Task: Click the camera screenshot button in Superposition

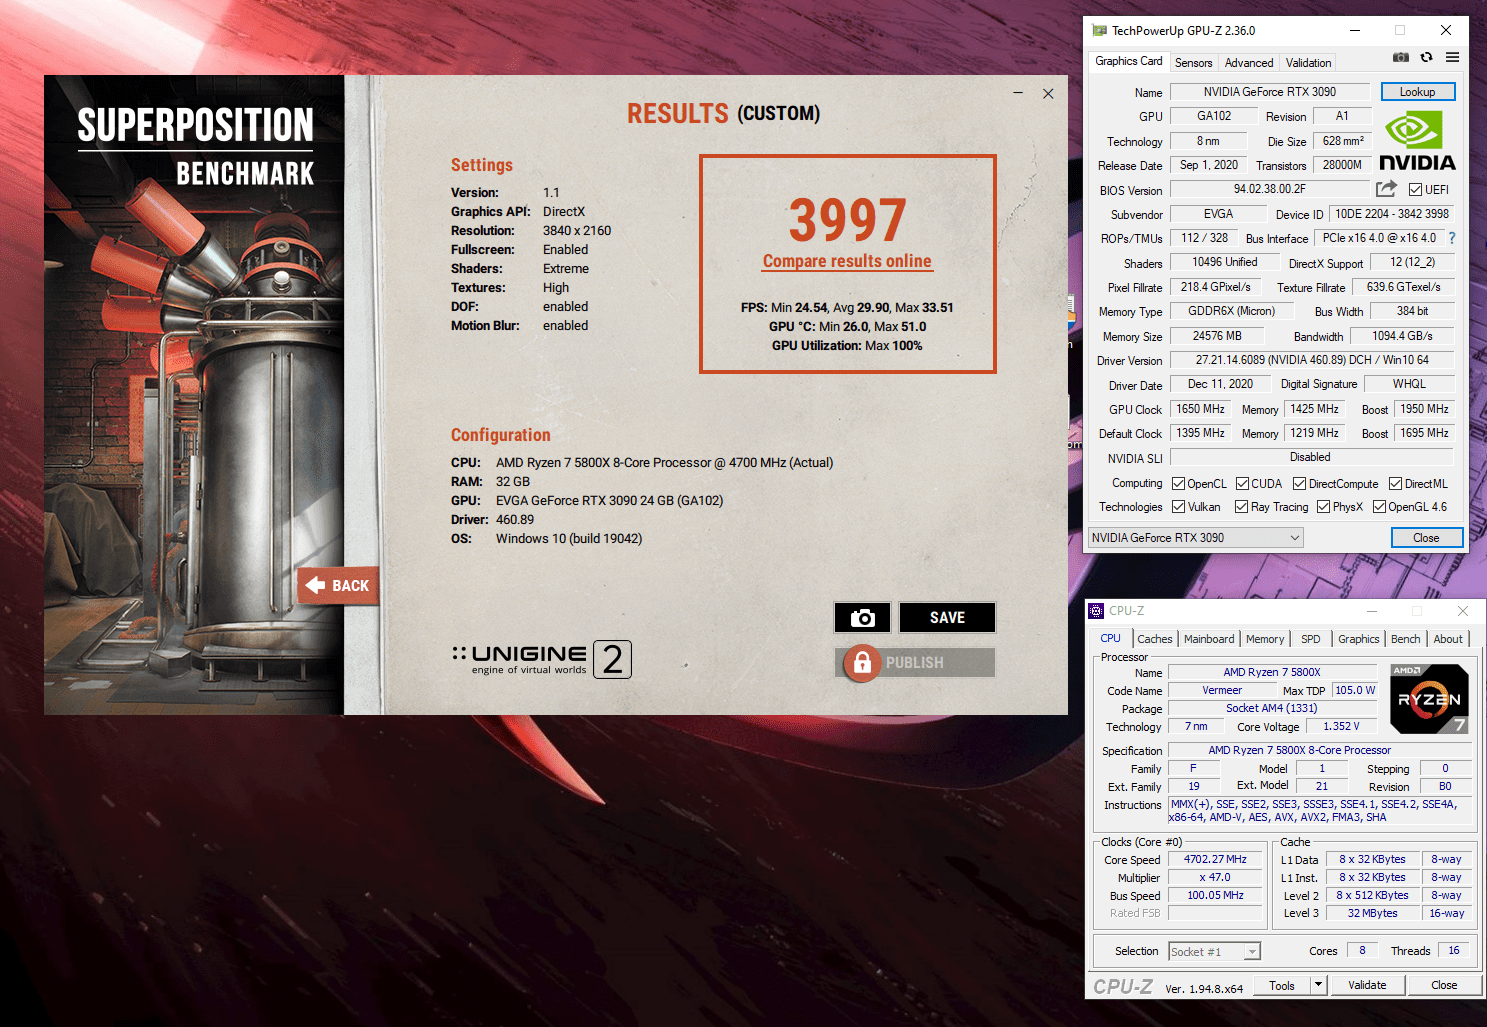Action: coord(862,618)
